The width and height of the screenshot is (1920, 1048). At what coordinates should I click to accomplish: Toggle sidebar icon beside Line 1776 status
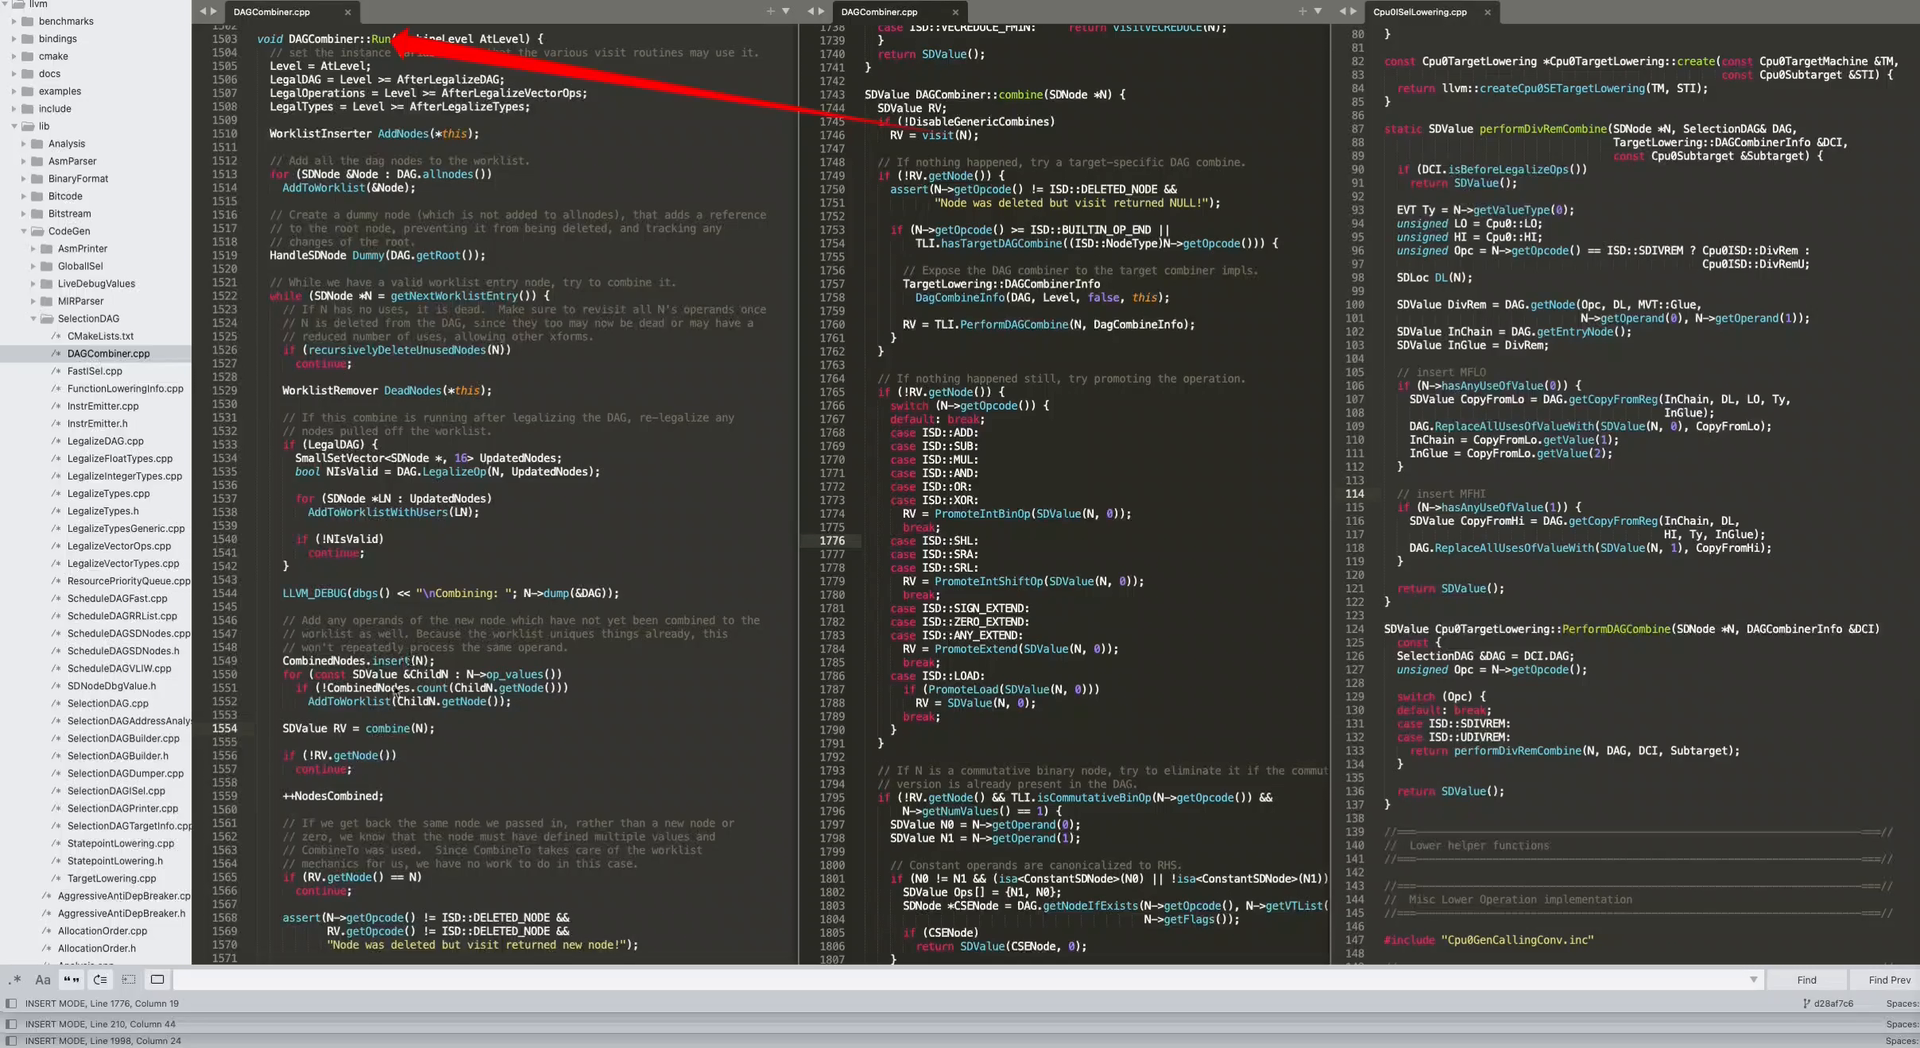11,1003
